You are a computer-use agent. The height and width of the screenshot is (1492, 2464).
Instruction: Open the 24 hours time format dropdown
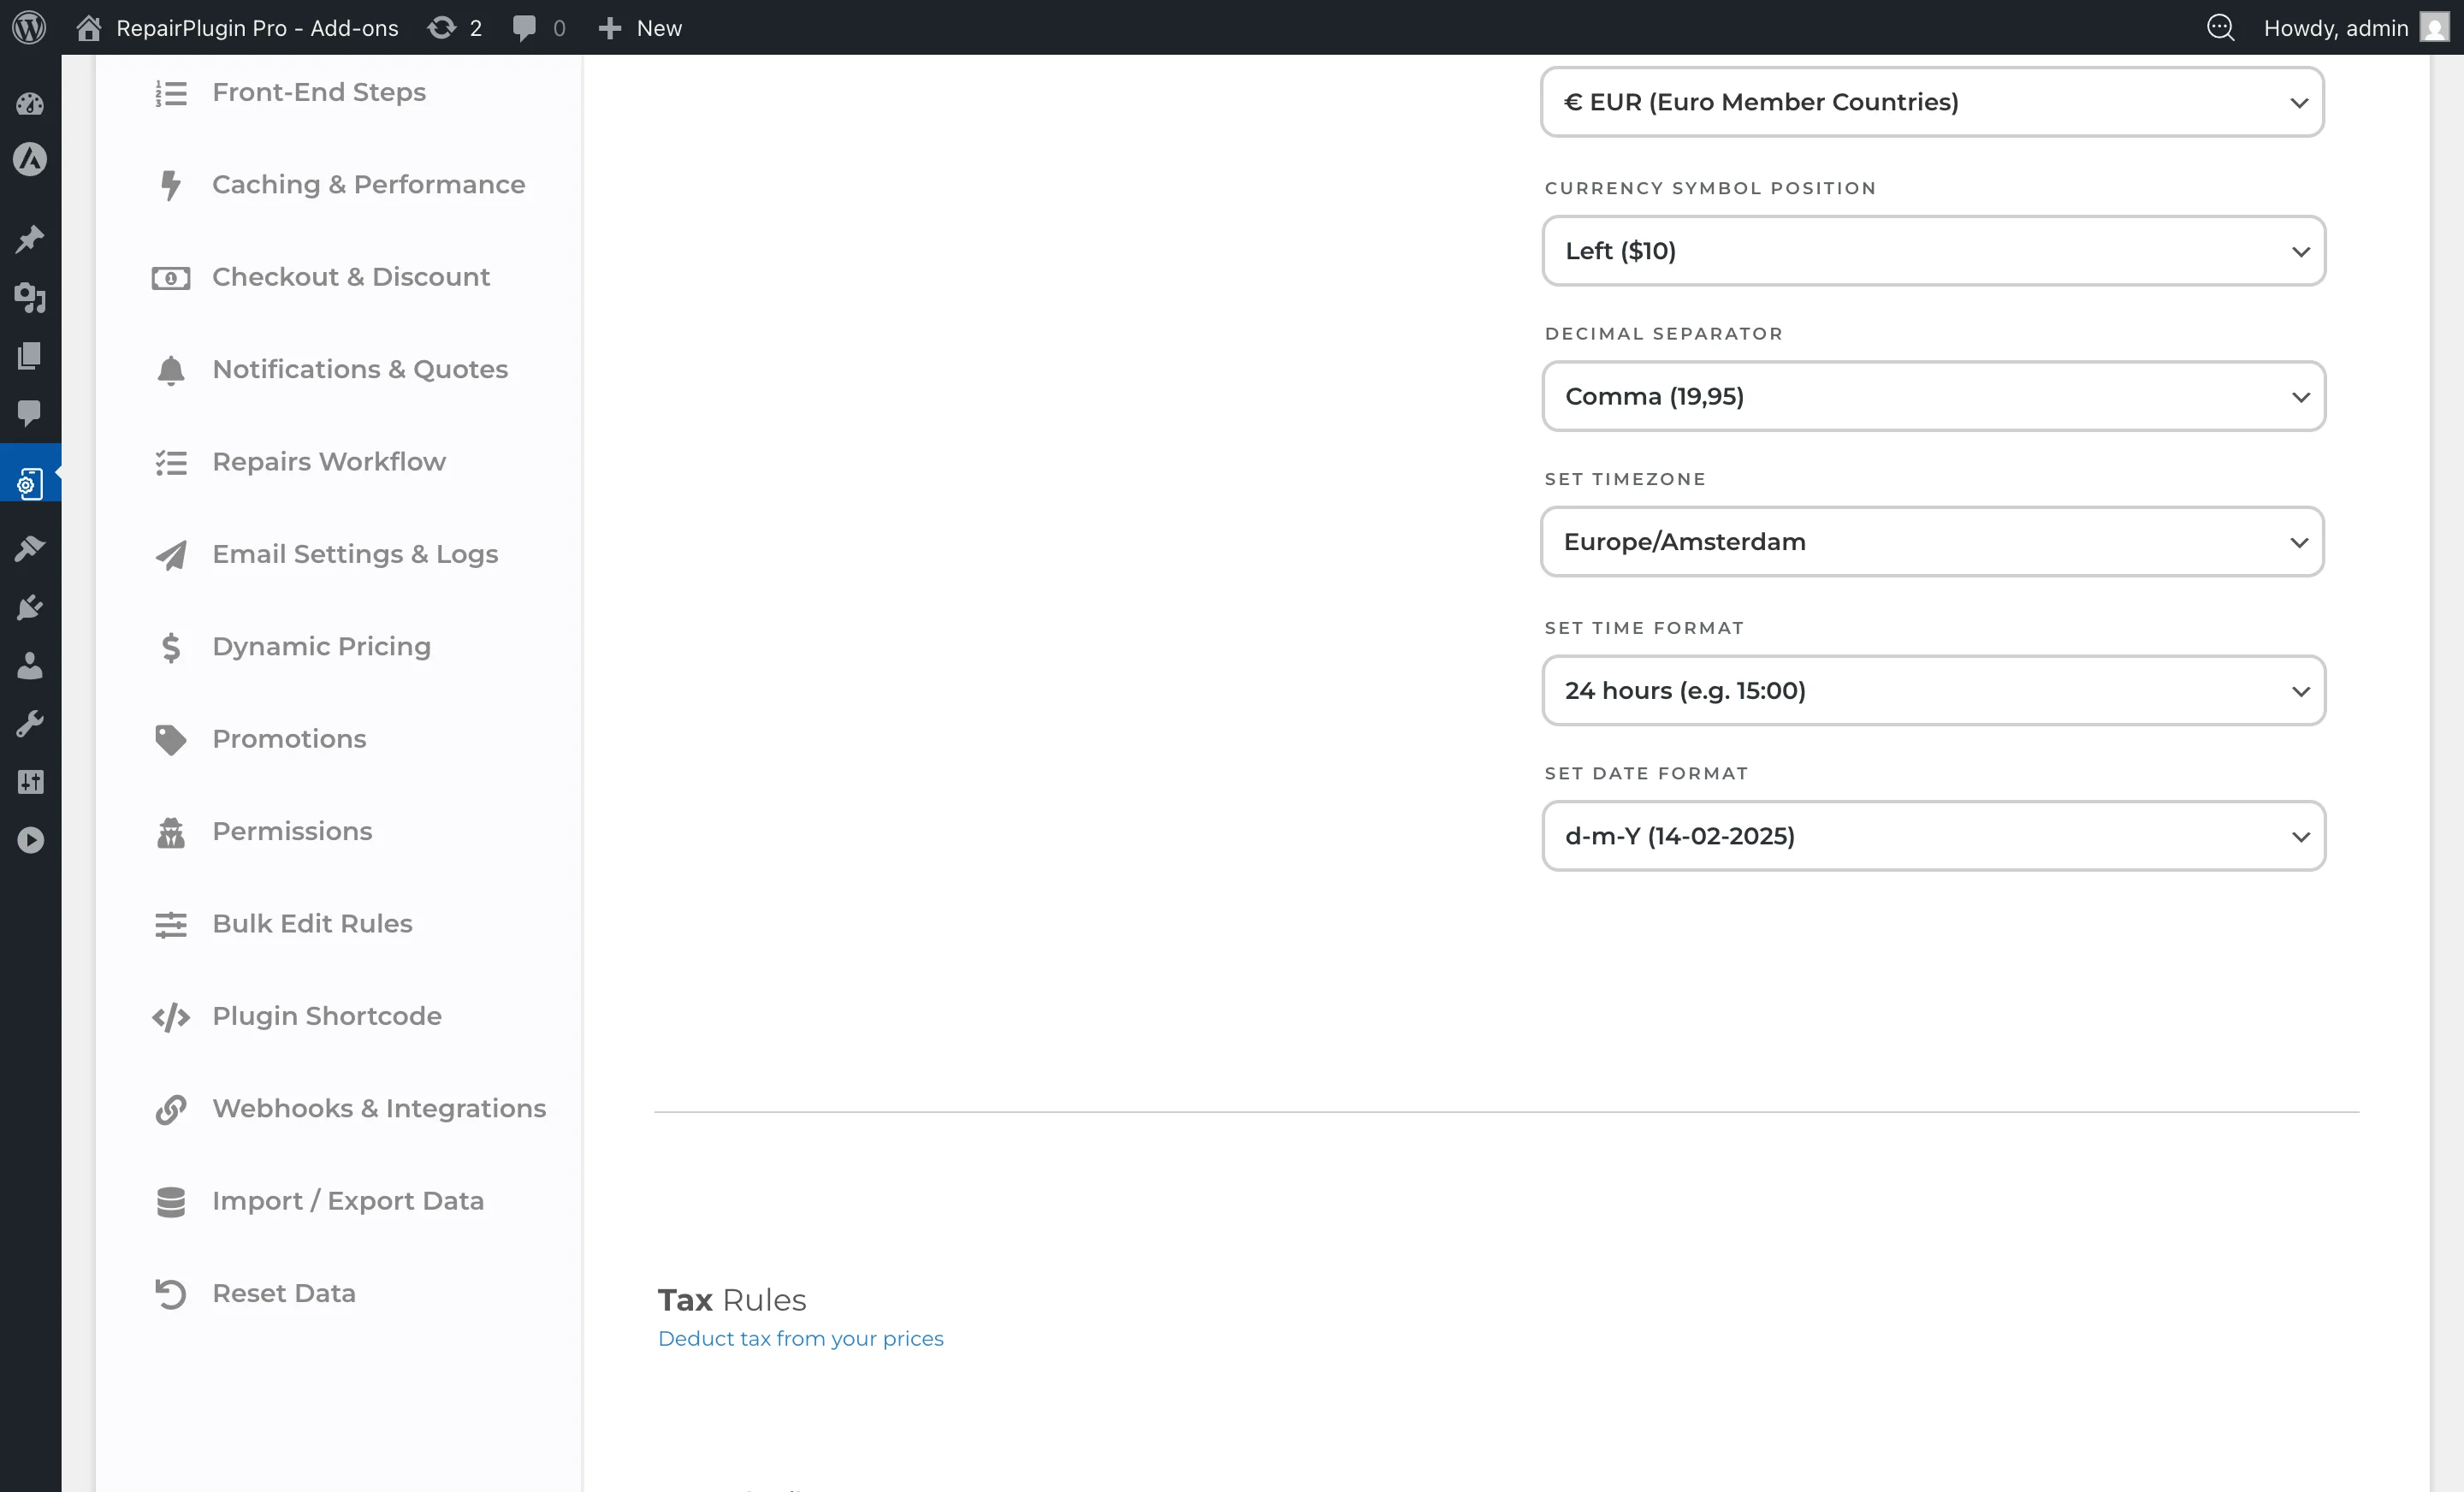click(1933, 691)
